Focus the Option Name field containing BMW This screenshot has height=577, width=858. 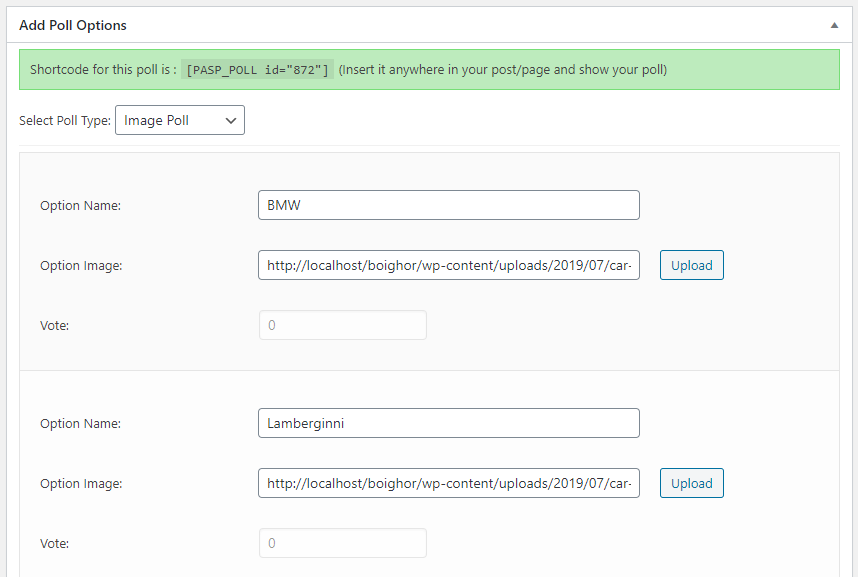tap(448, 205)
